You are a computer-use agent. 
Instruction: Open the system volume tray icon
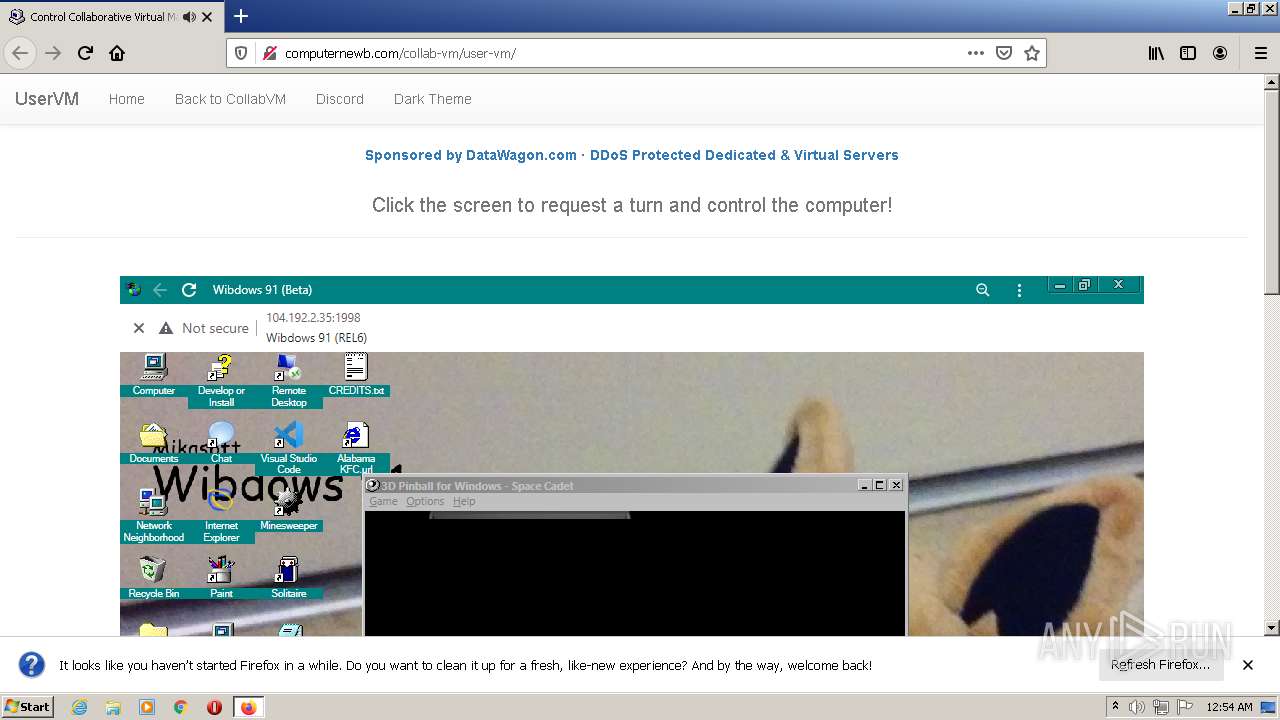(1138, 707)
